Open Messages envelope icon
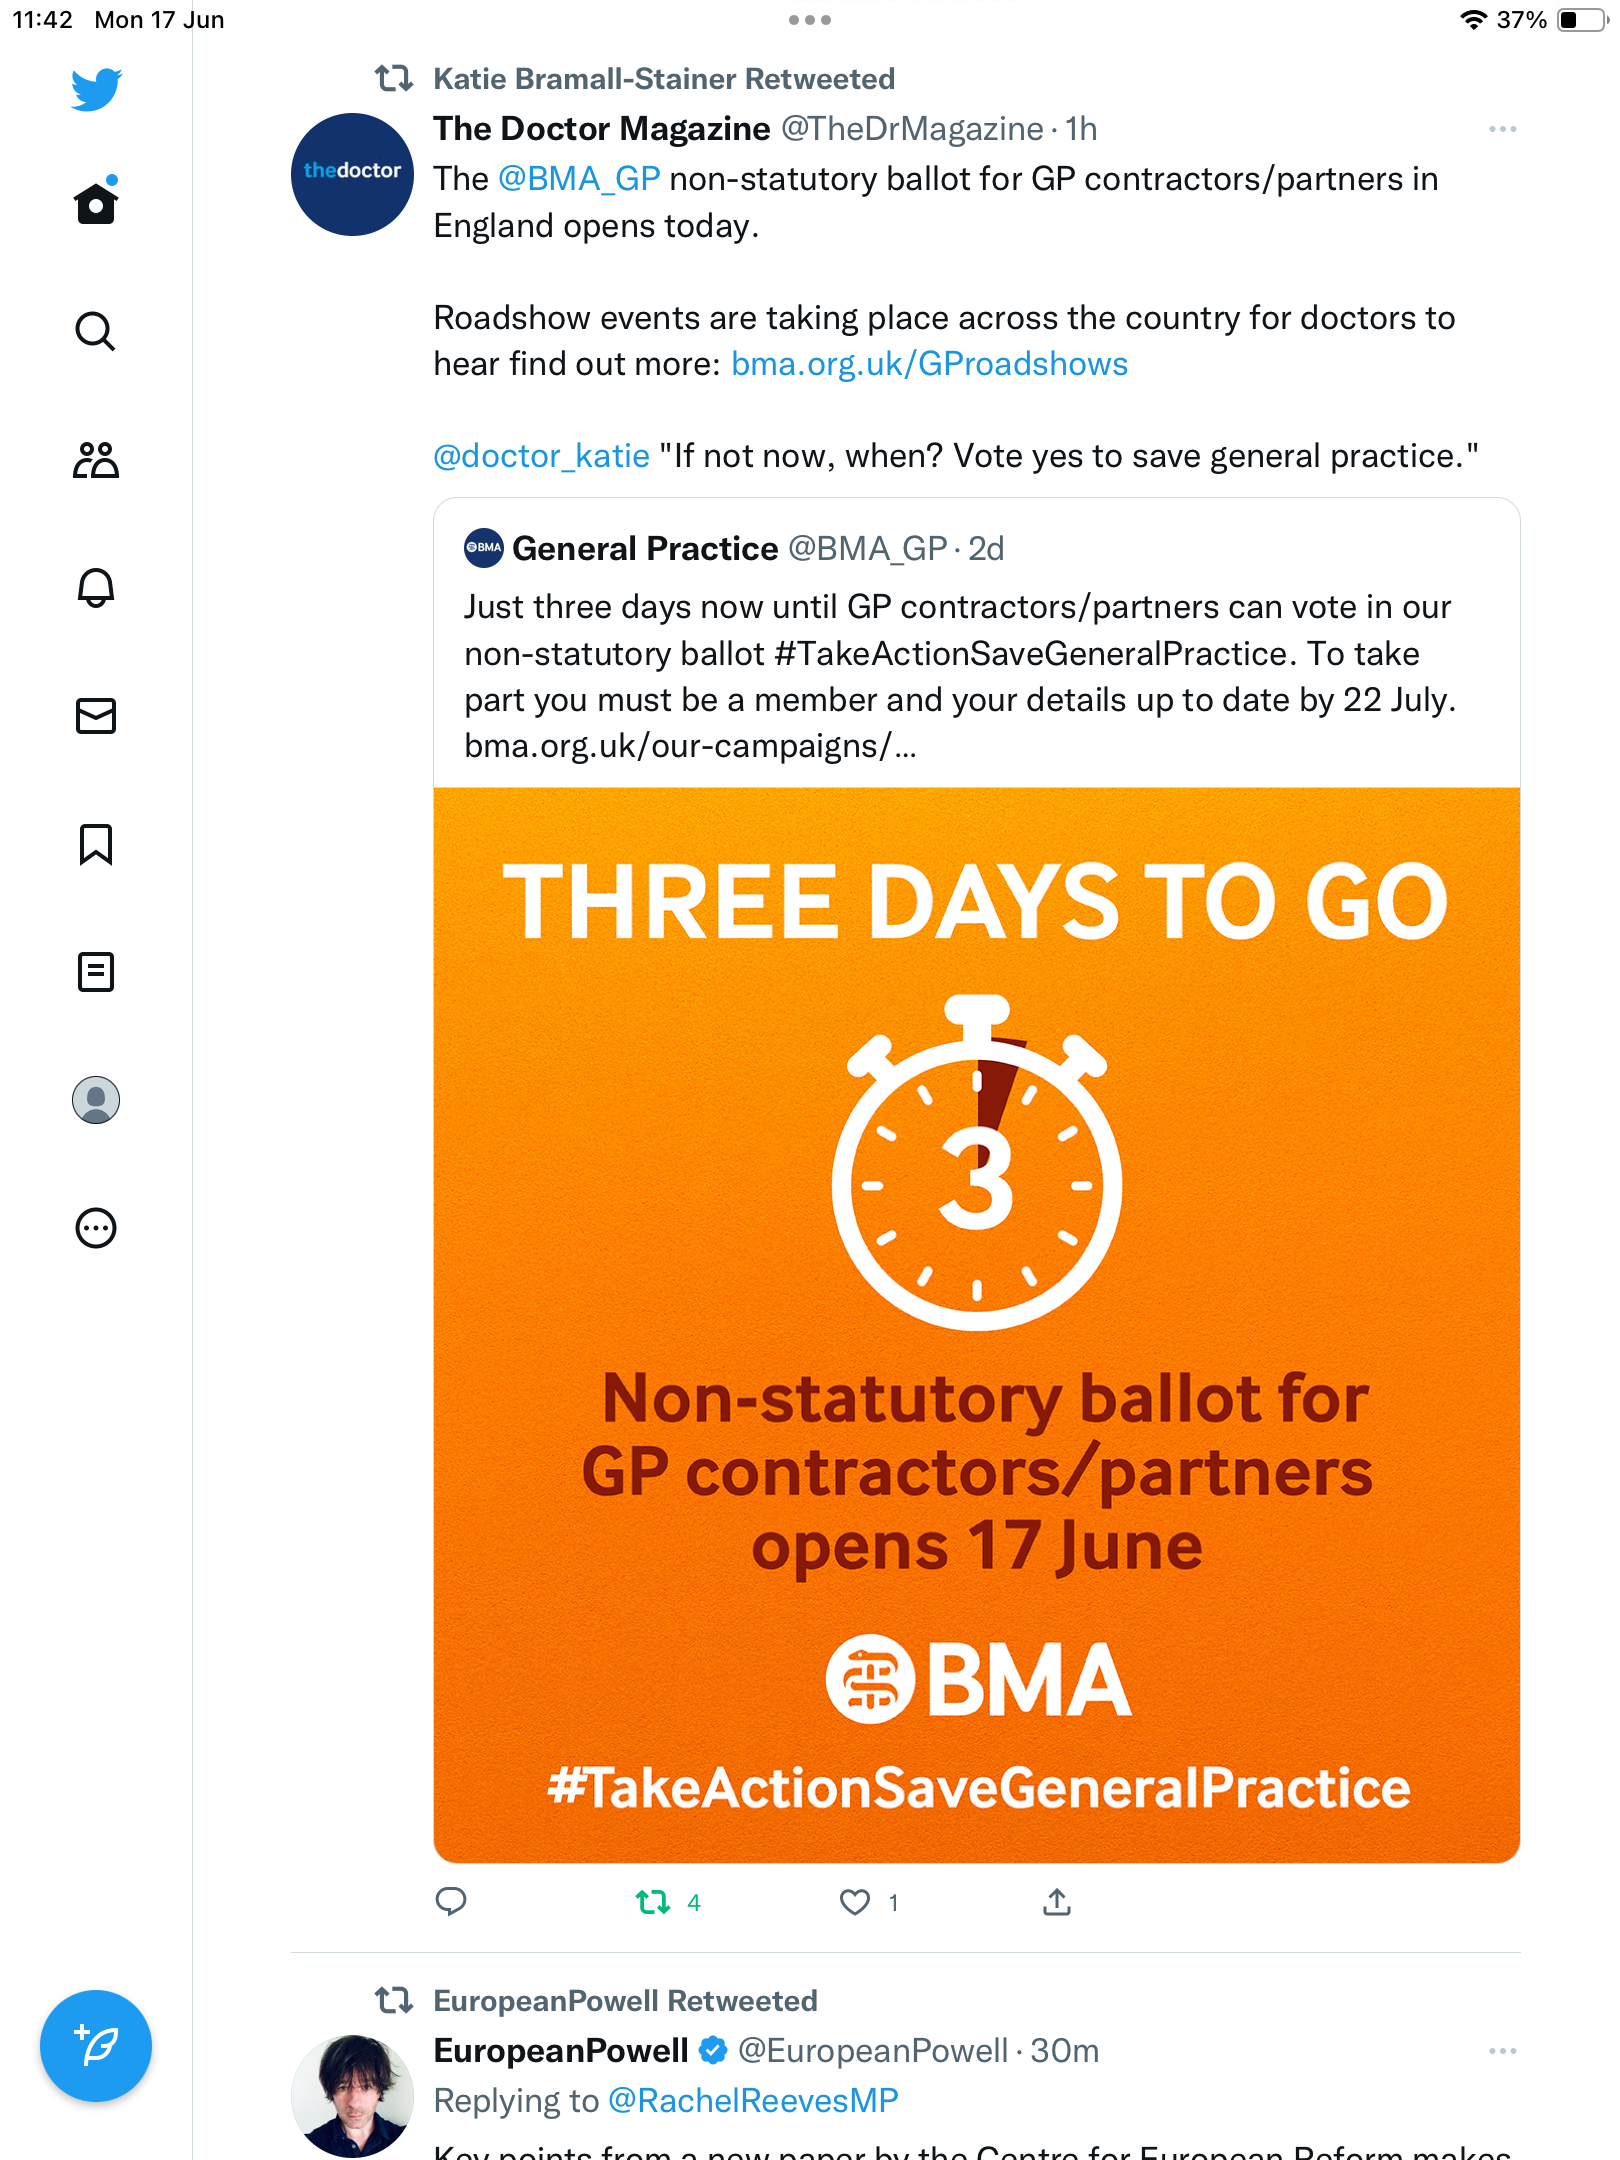1620x2160 pixels. [96, 716]
